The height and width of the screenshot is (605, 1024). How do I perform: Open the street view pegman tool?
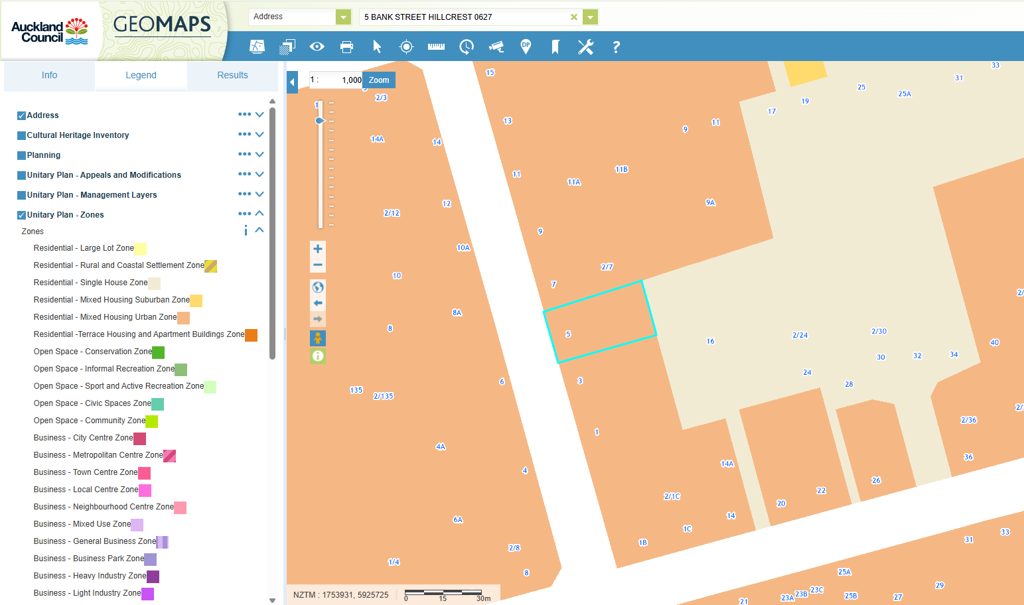pyautogui.click(x=318, y=338)
